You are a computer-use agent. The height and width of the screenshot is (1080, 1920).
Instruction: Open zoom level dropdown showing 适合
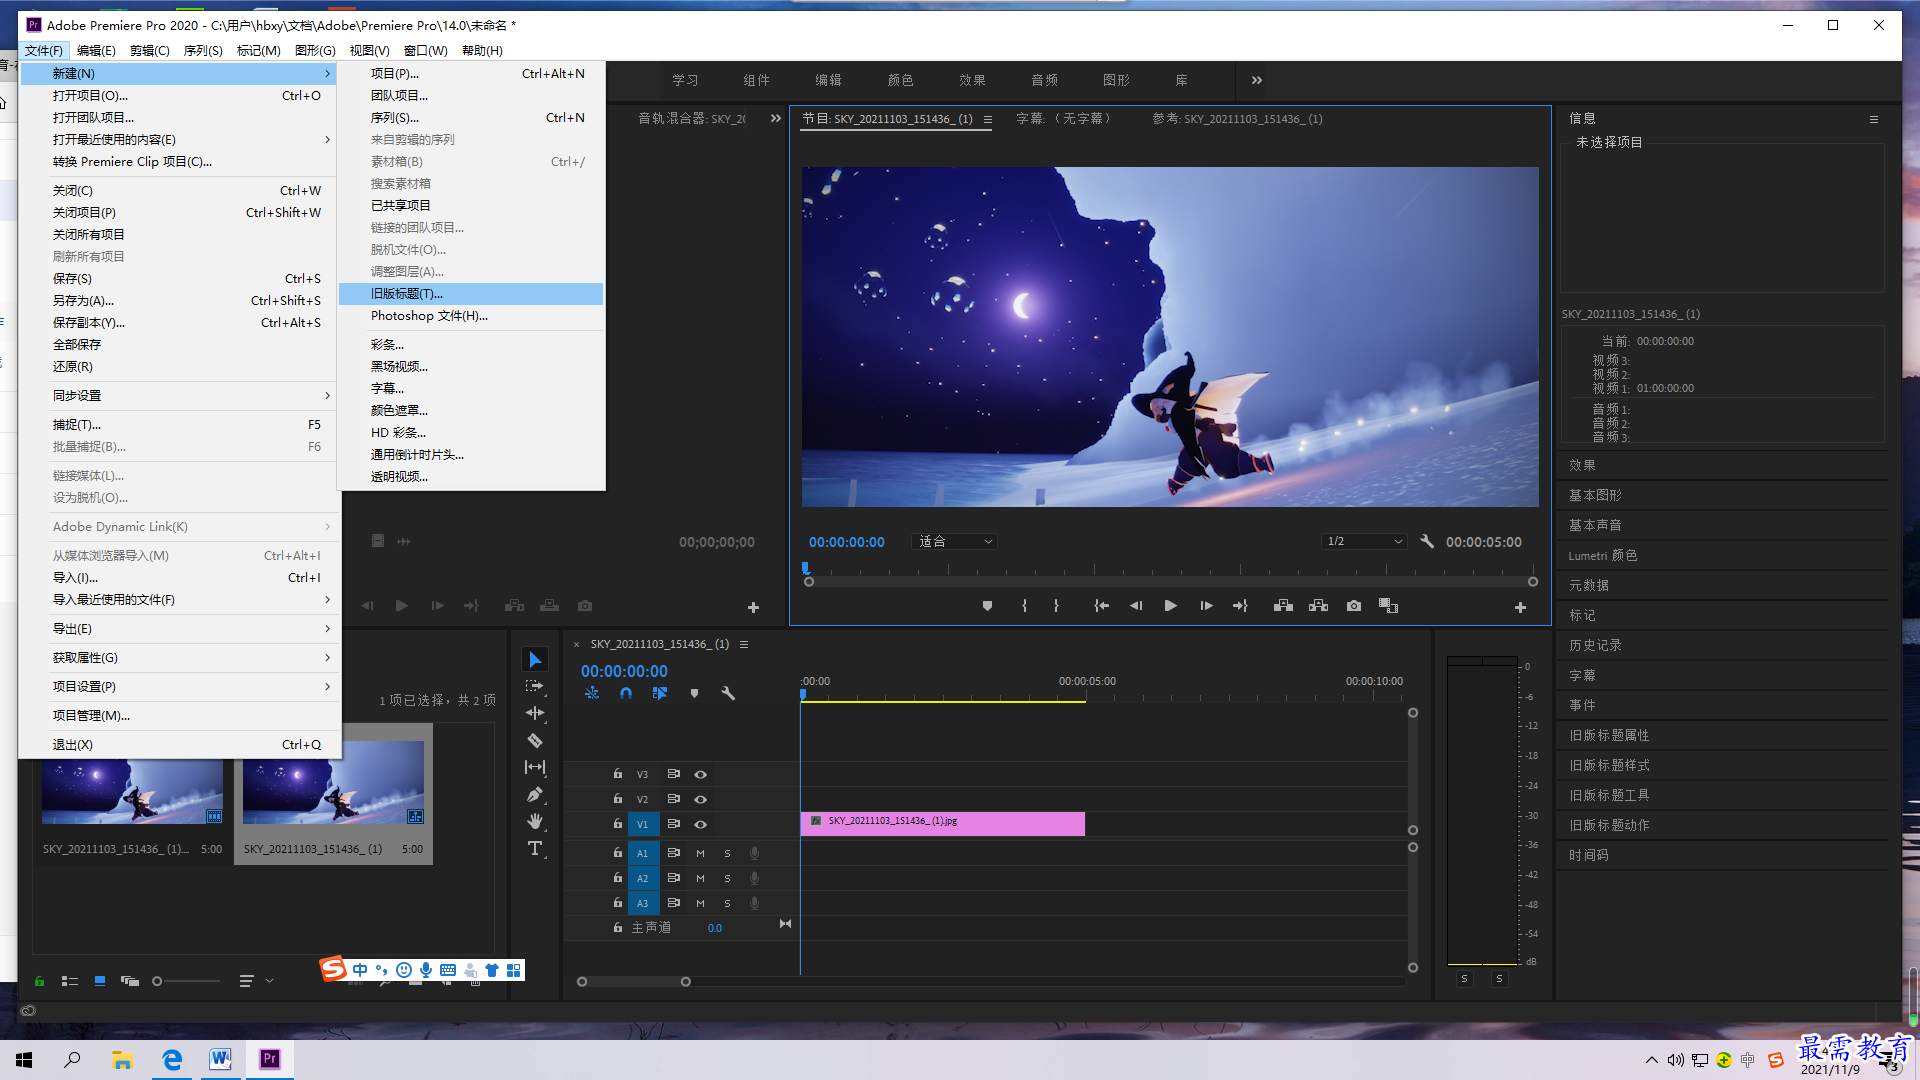(x=955, y=541)
